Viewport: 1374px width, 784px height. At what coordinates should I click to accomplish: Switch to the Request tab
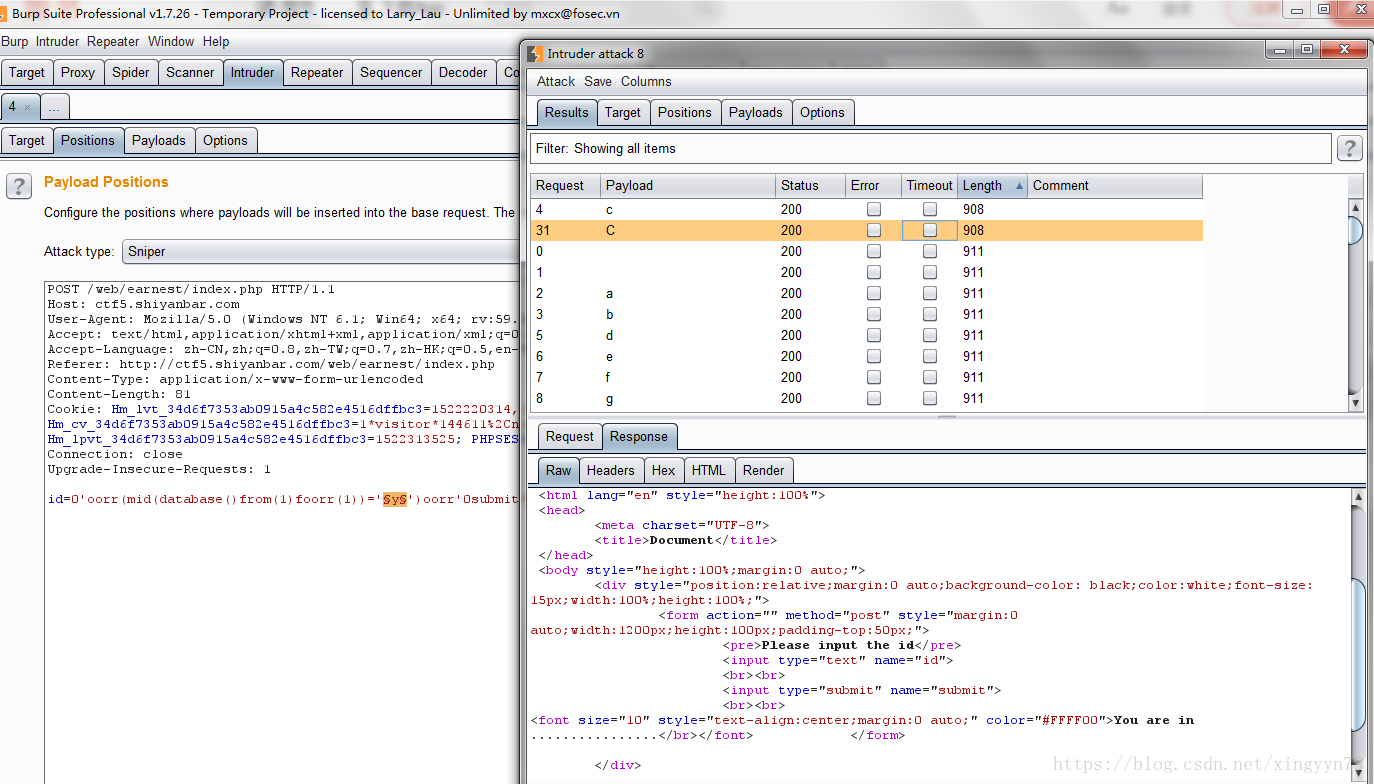click(570, 436)
